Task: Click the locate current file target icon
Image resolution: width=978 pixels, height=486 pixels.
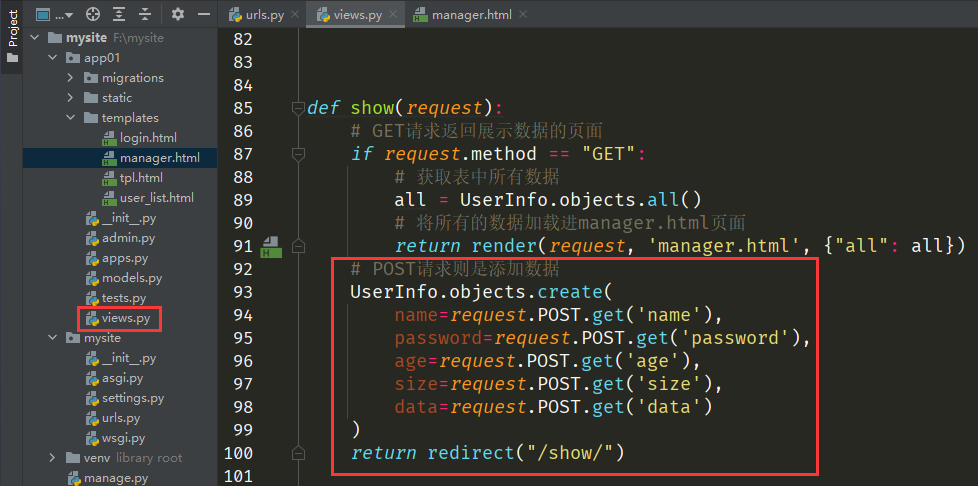Action: point(93,14)
